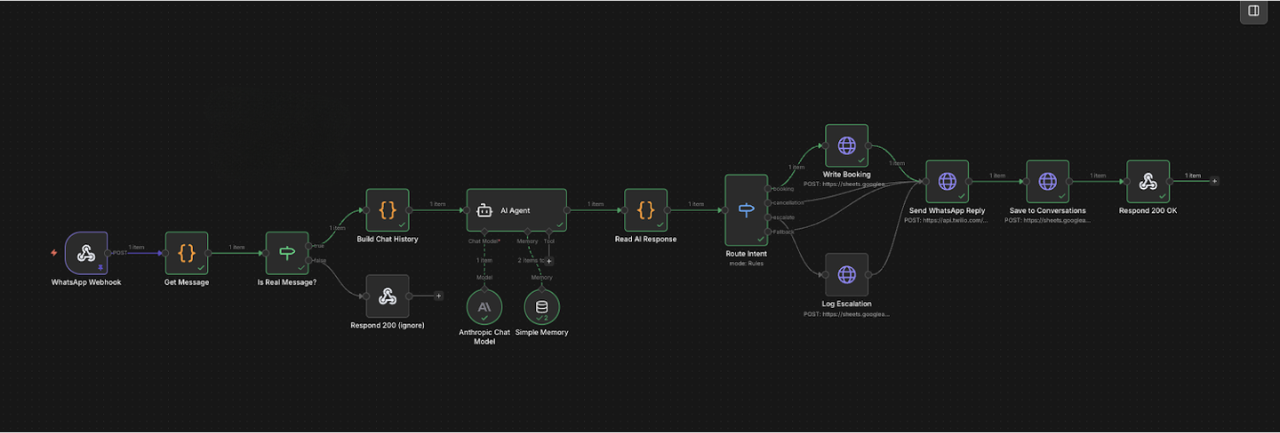Click the Send WhatsApp Reply node
Screen dimensions: 1280x433
point(947,182)
